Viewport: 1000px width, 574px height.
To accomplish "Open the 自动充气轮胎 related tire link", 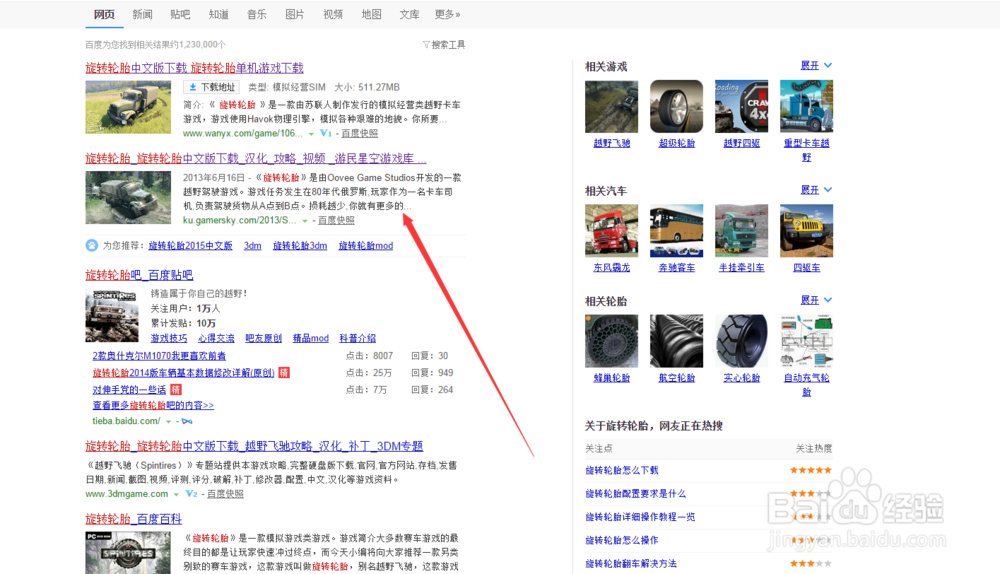I will pyautogui.click(x=807, y=385).
